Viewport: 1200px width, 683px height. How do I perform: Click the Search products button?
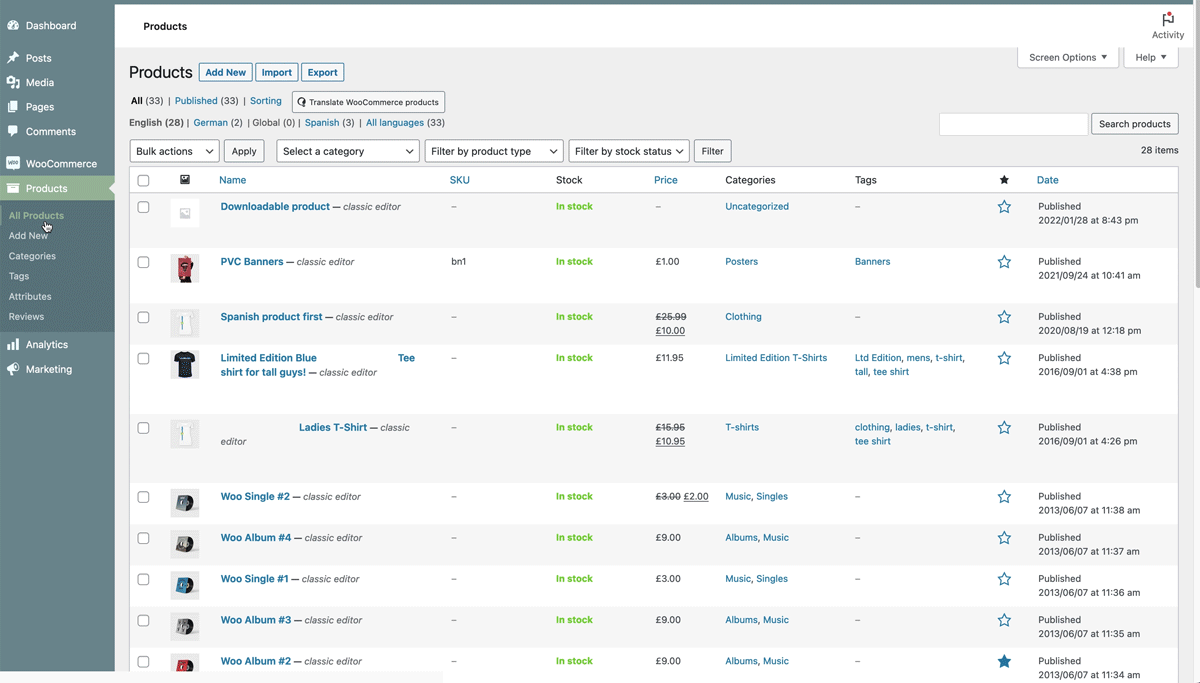pos(1134,124)
